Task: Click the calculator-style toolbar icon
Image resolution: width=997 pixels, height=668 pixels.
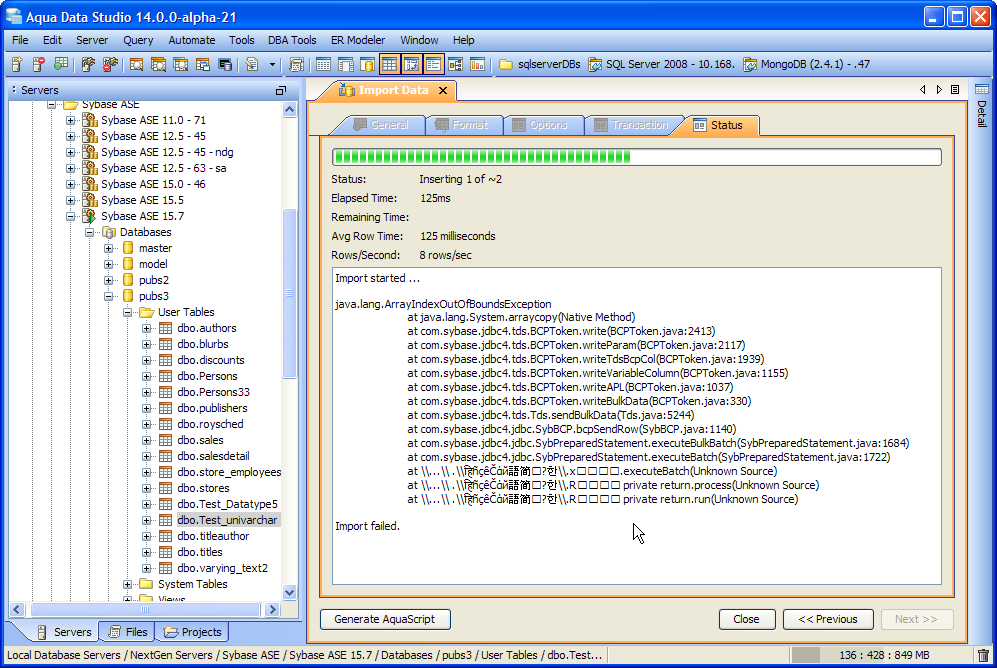Action: (296, 64)
